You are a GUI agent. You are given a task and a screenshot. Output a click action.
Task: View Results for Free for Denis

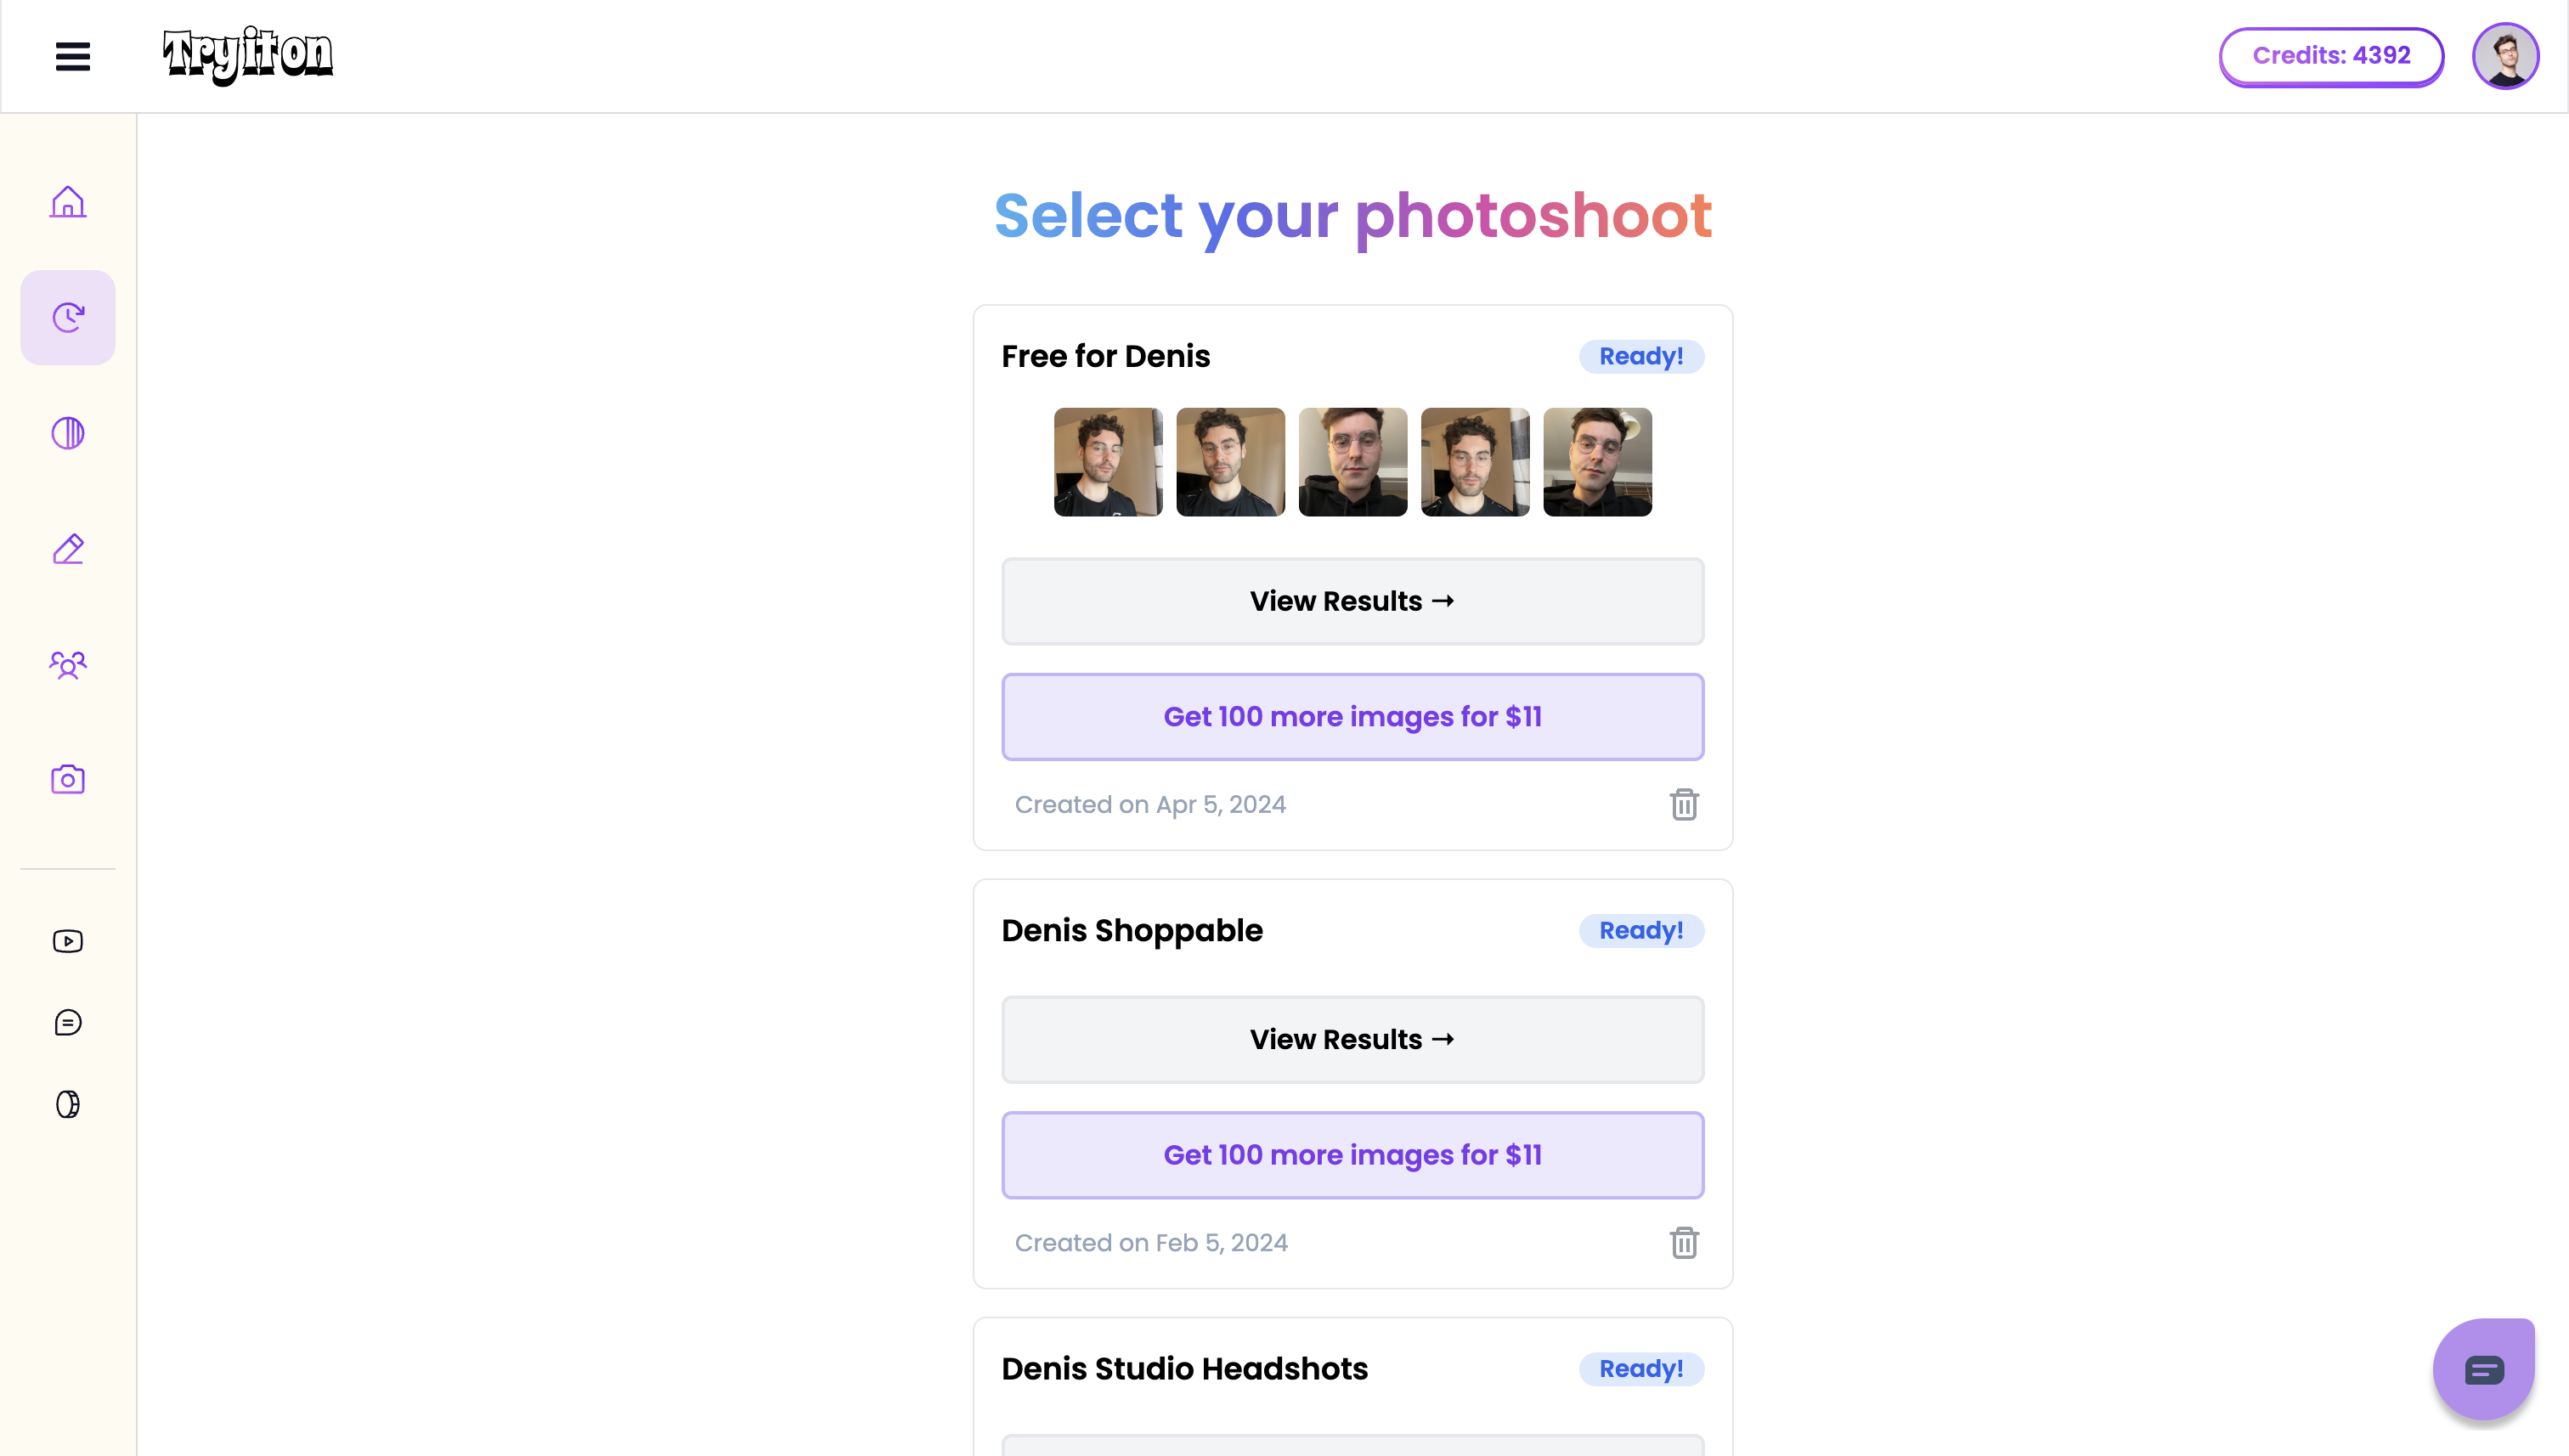click(x=1352, y=601)
